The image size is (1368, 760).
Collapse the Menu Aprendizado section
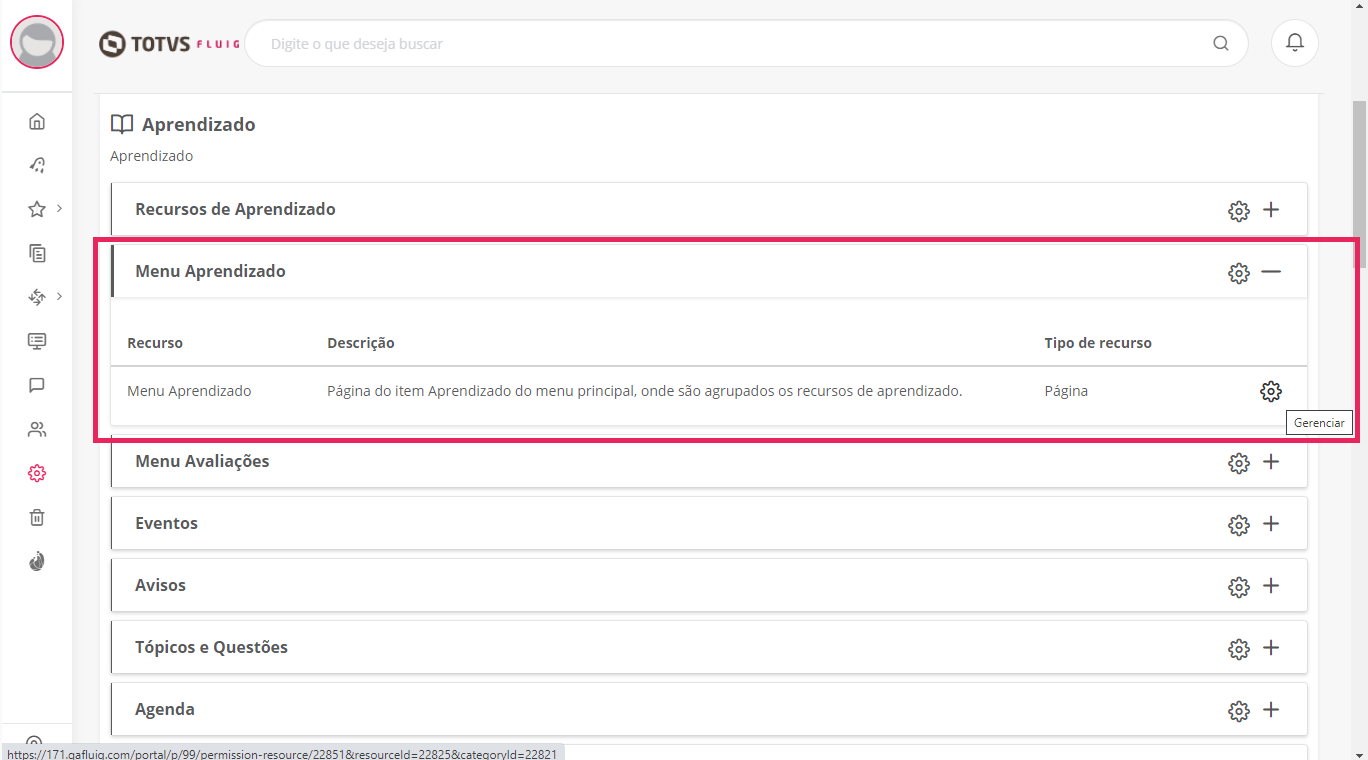tap(1271, 272)
